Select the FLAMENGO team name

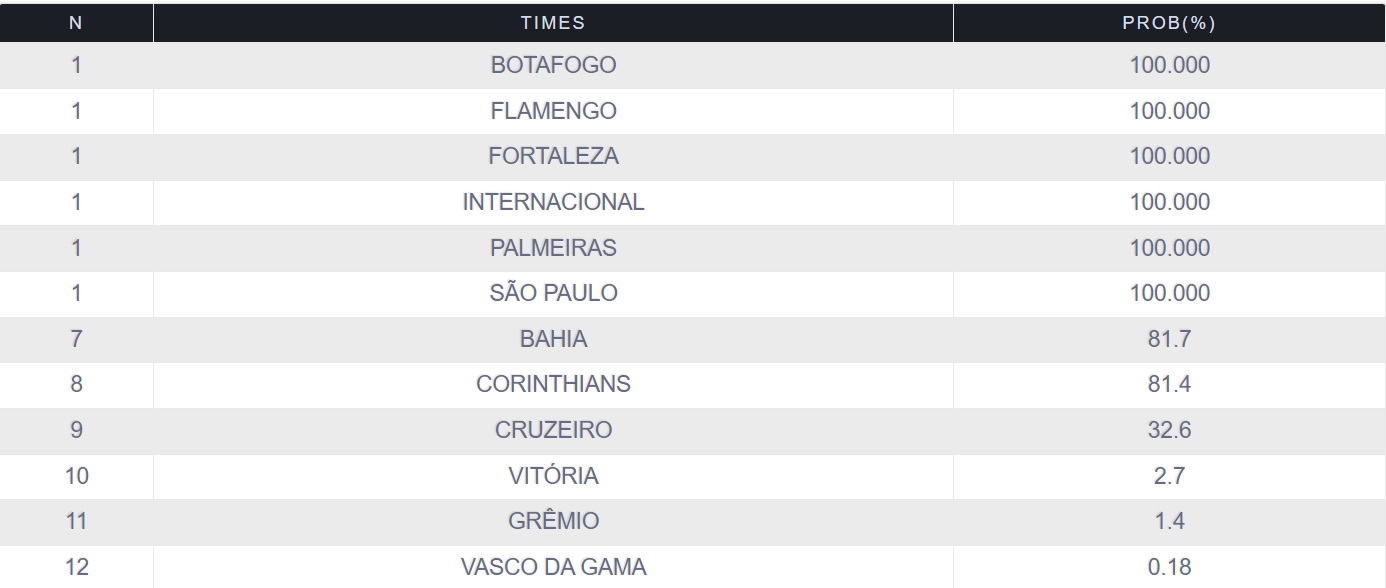[553, 111]
